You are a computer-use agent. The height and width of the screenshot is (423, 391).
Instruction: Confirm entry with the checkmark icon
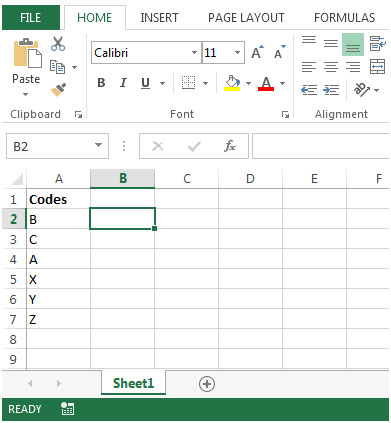194,146
